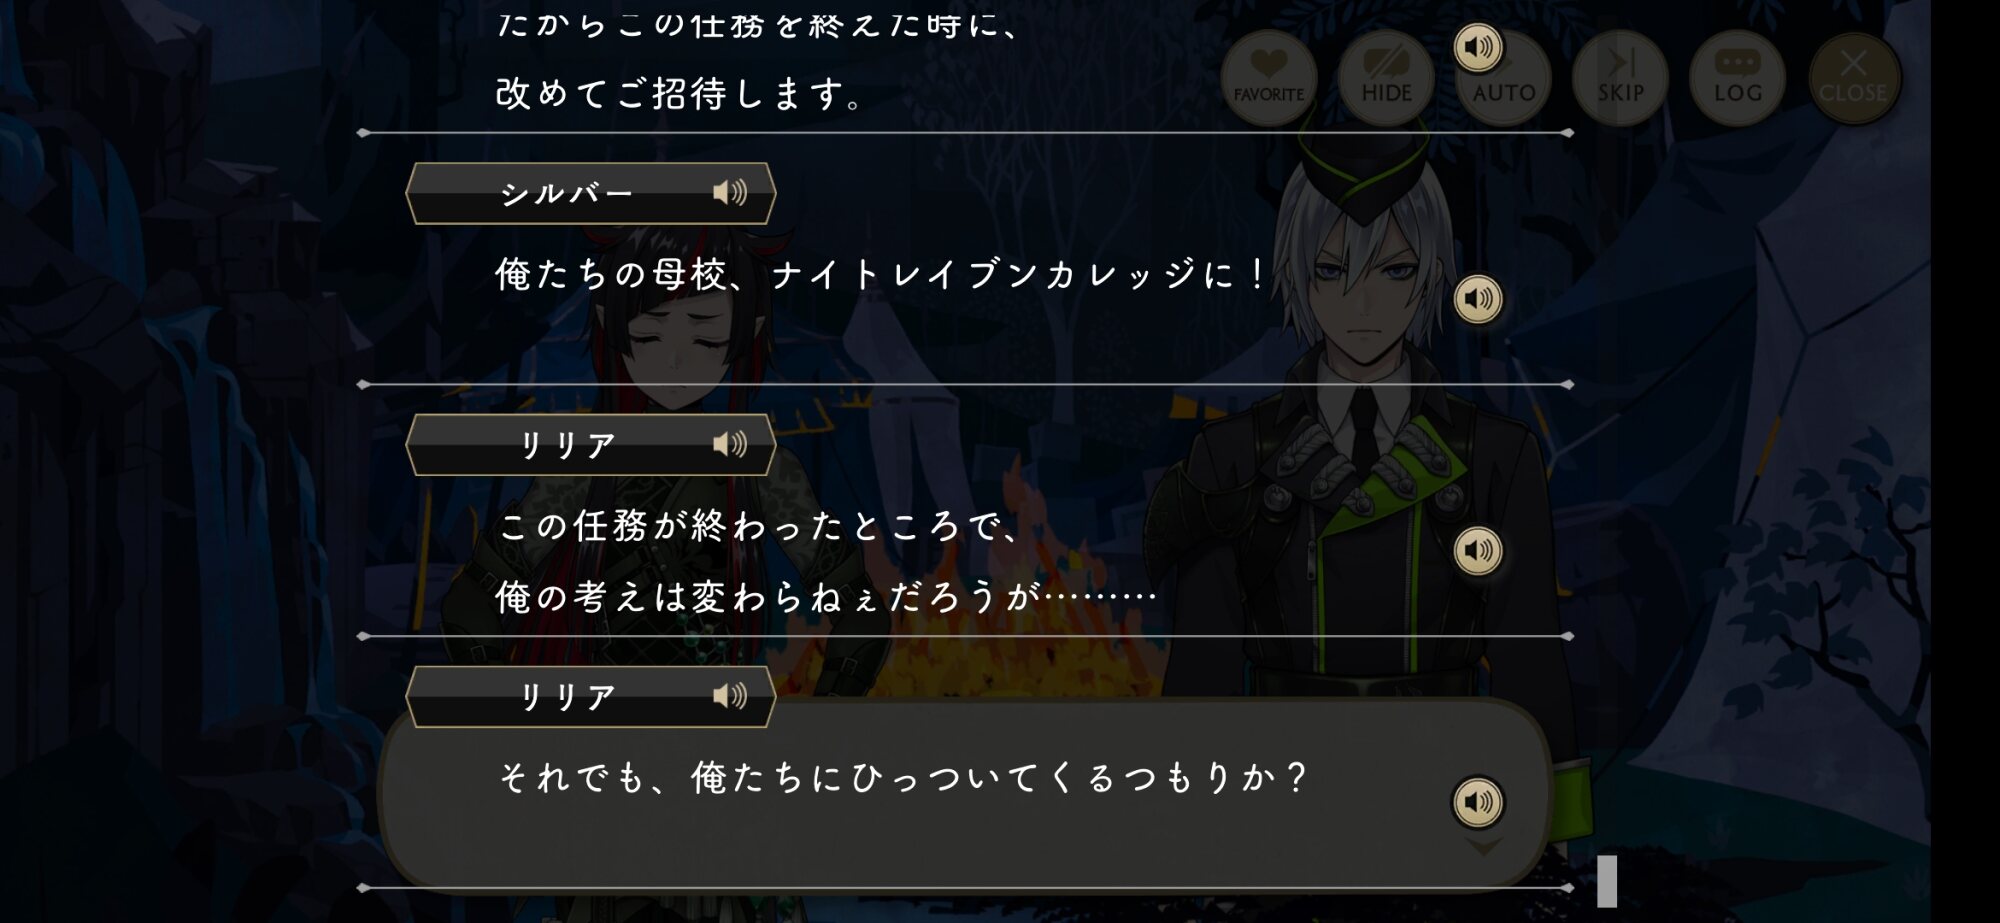Play round speaker beside ナイトレイブンカレッジ line
2000x923 pixels.
[1478, 299]
